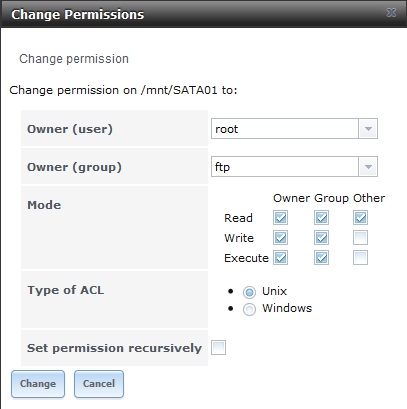Uncheck the Group Write checkbox
407x409 pixels.
click(321, 238)
